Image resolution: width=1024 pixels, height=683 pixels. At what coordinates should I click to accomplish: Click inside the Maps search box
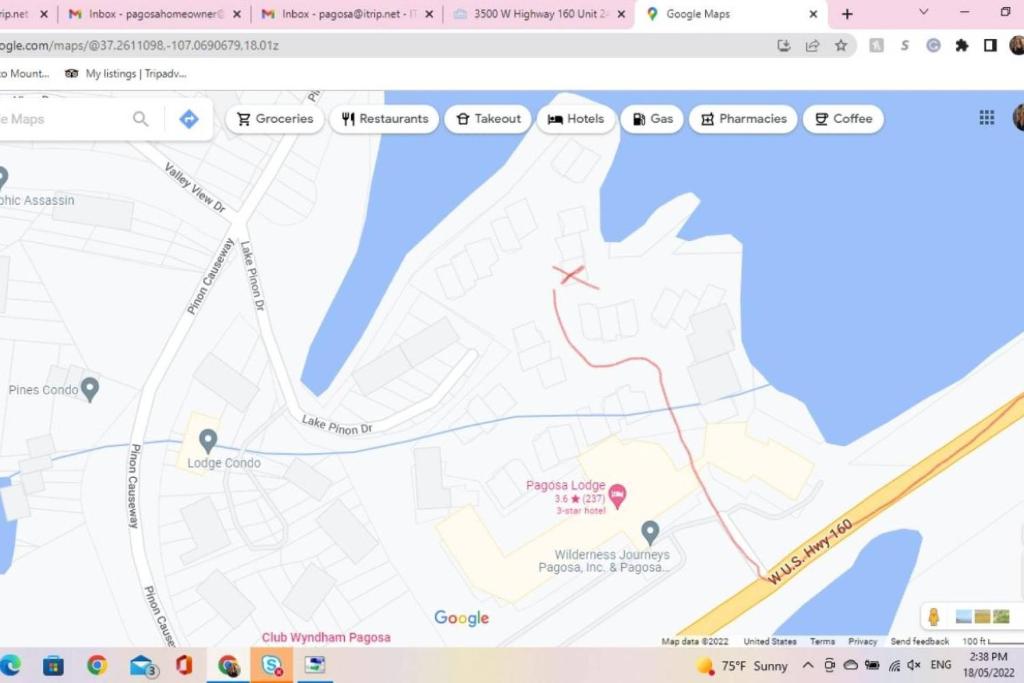60,119
